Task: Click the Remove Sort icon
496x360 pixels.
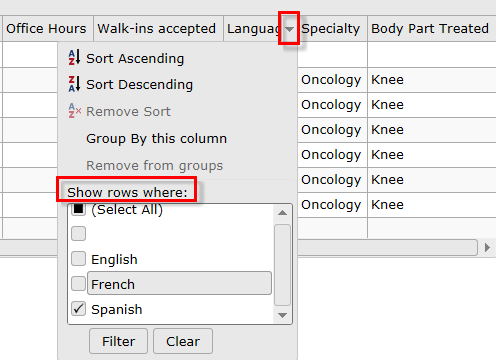Action: (75, 111)
